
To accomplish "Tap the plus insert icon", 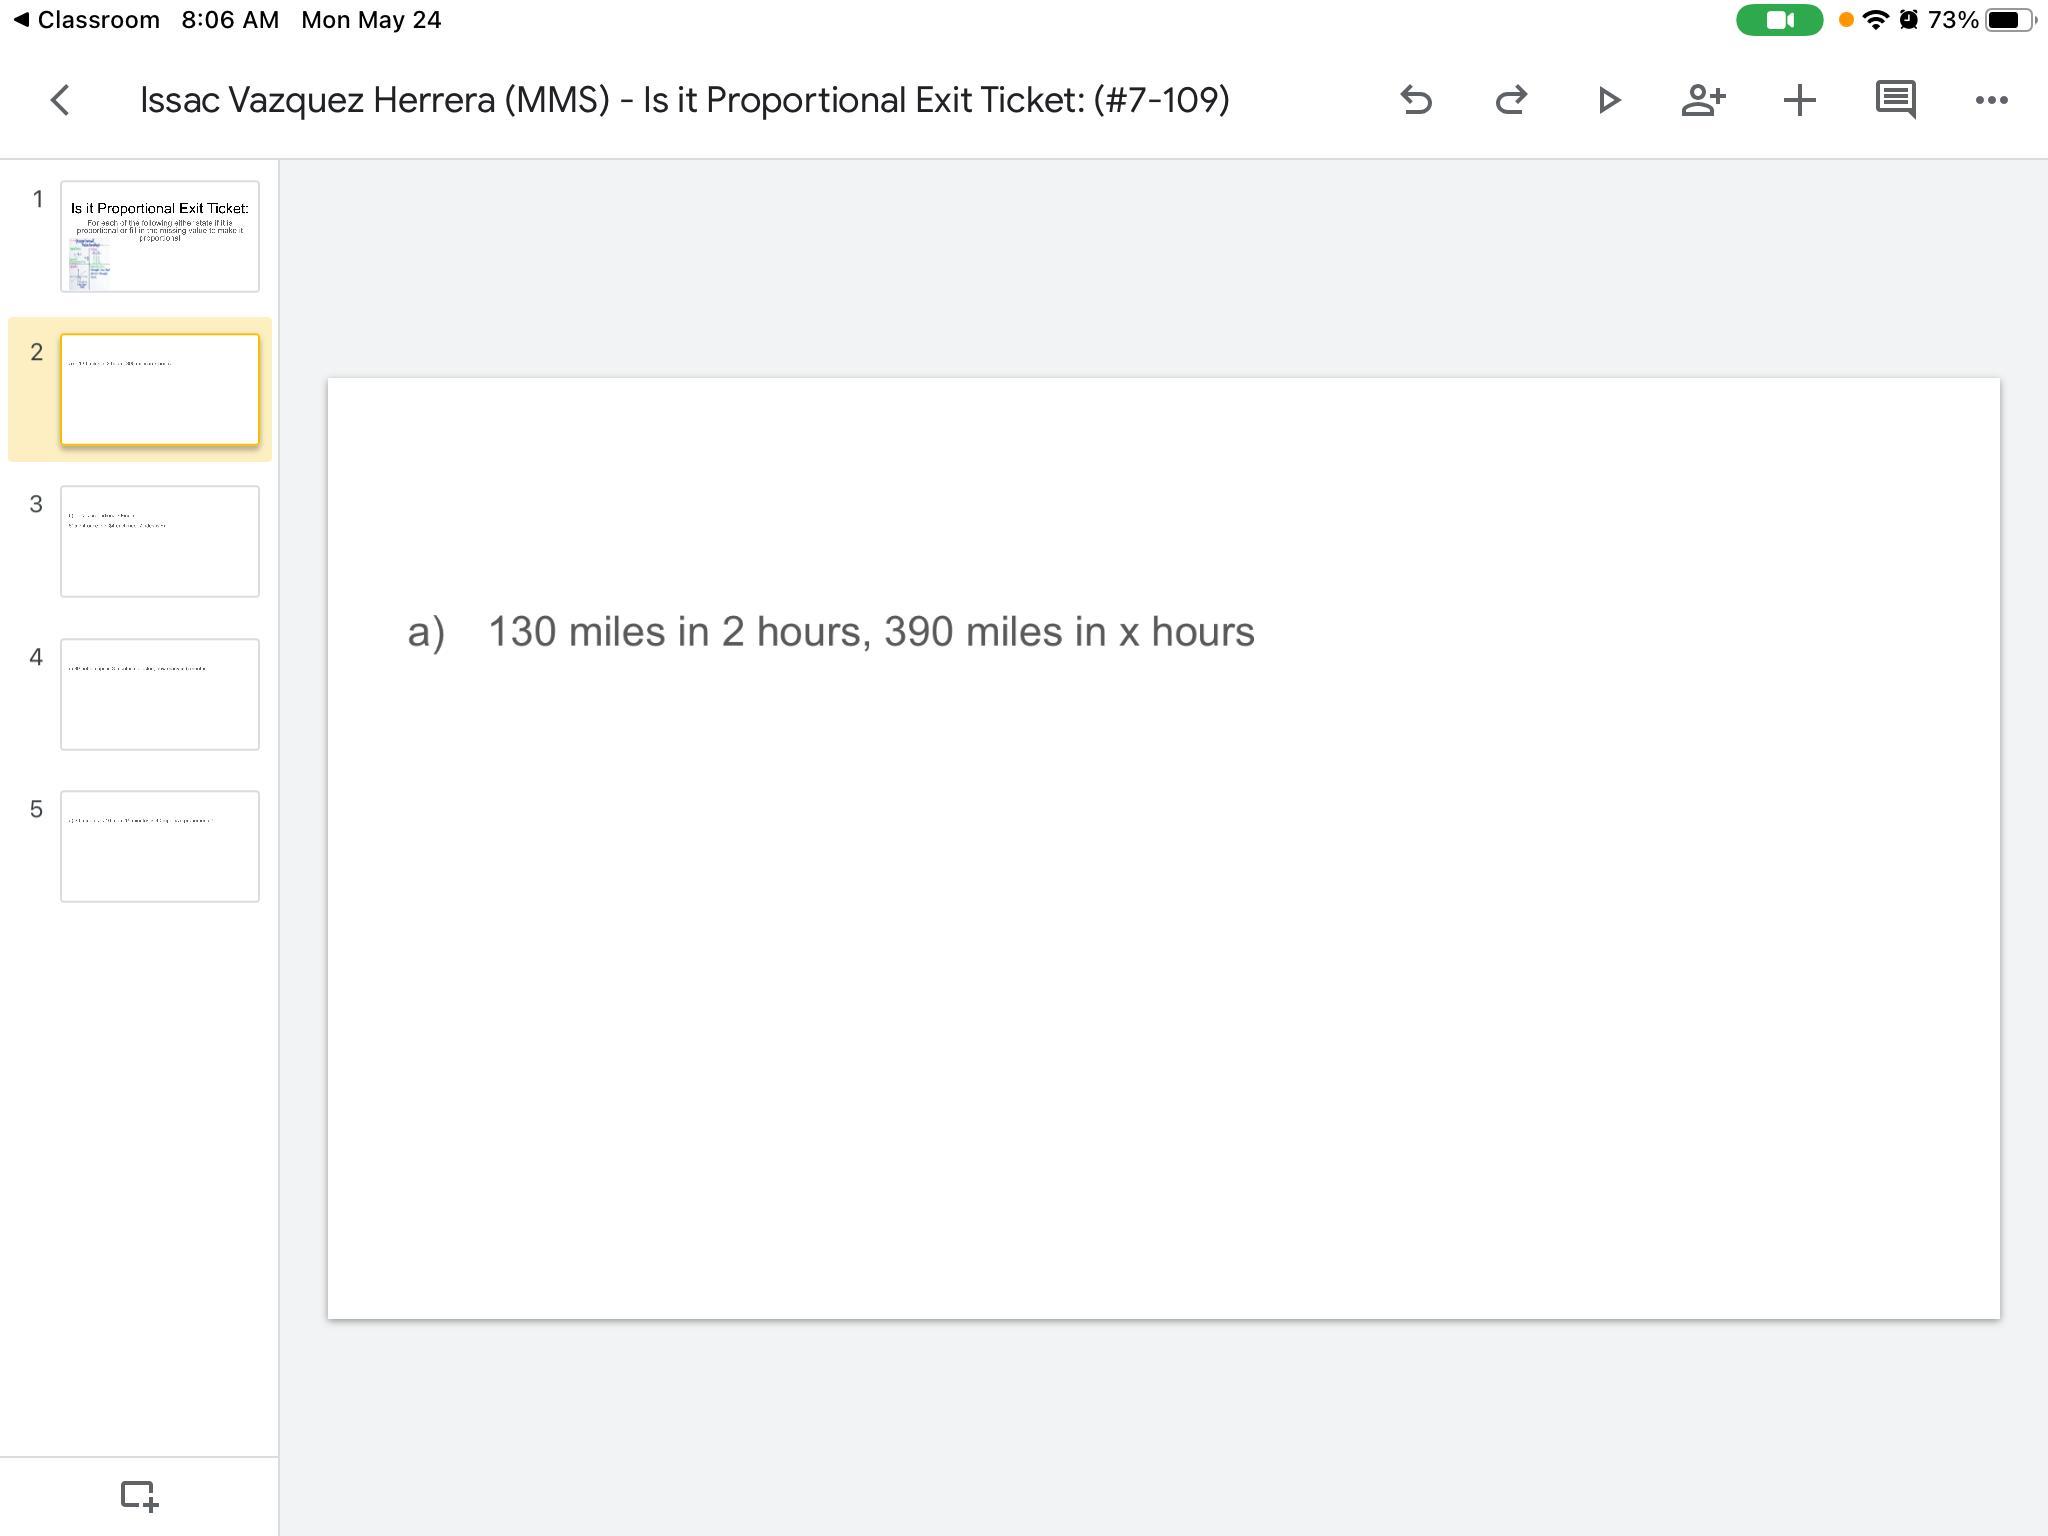I will click(1799, 100).
